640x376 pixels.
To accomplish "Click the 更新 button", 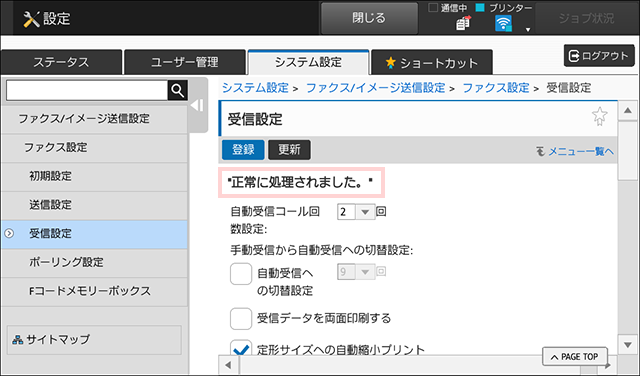I will pyautogui.click(x=289, y=150).
